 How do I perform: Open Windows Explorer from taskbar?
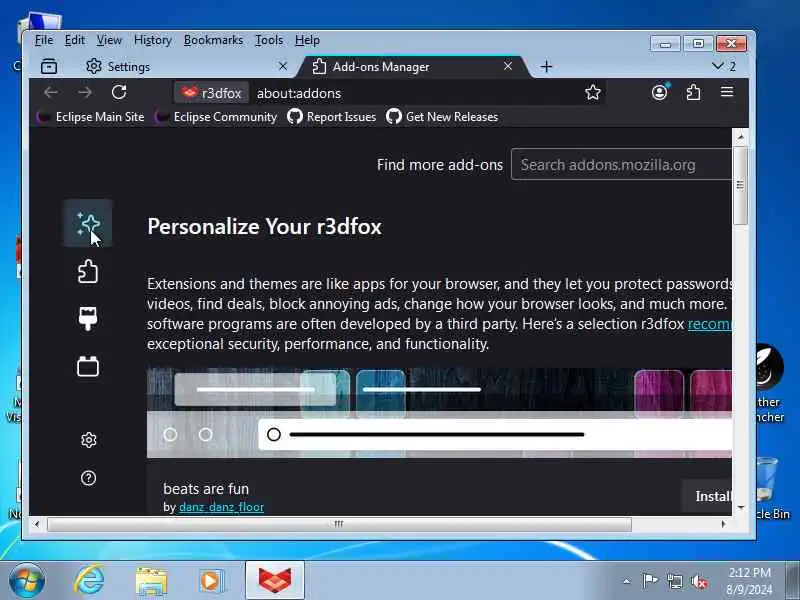151,581
